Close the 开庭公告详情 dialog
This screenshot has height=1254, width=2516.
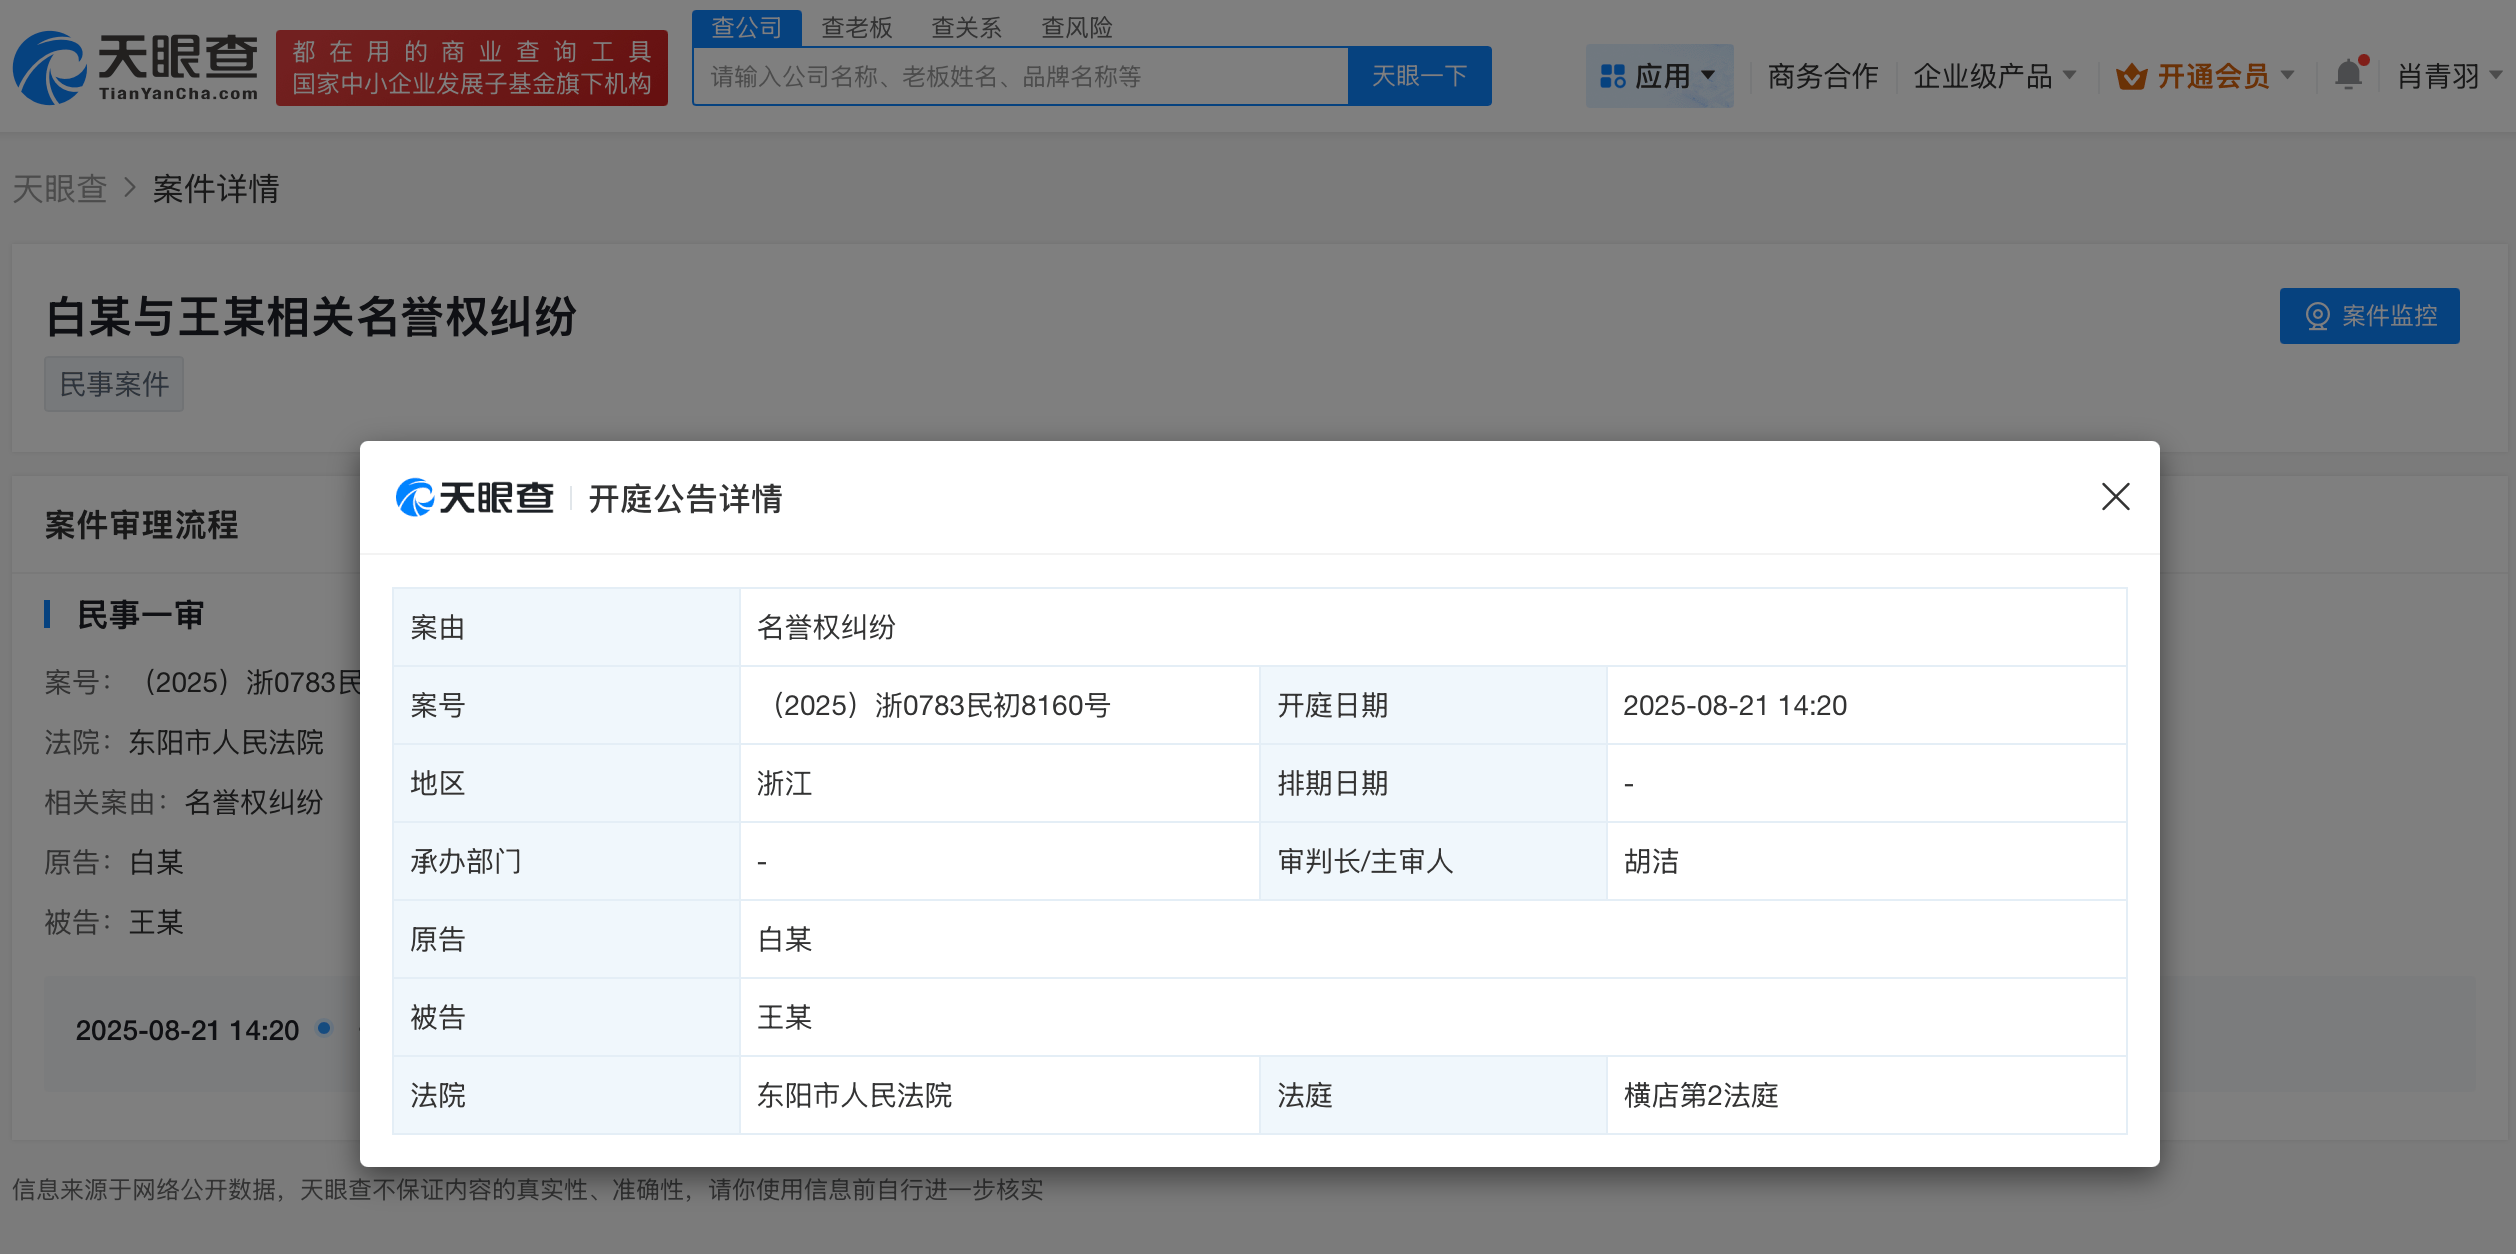[x=2115, y=497]
